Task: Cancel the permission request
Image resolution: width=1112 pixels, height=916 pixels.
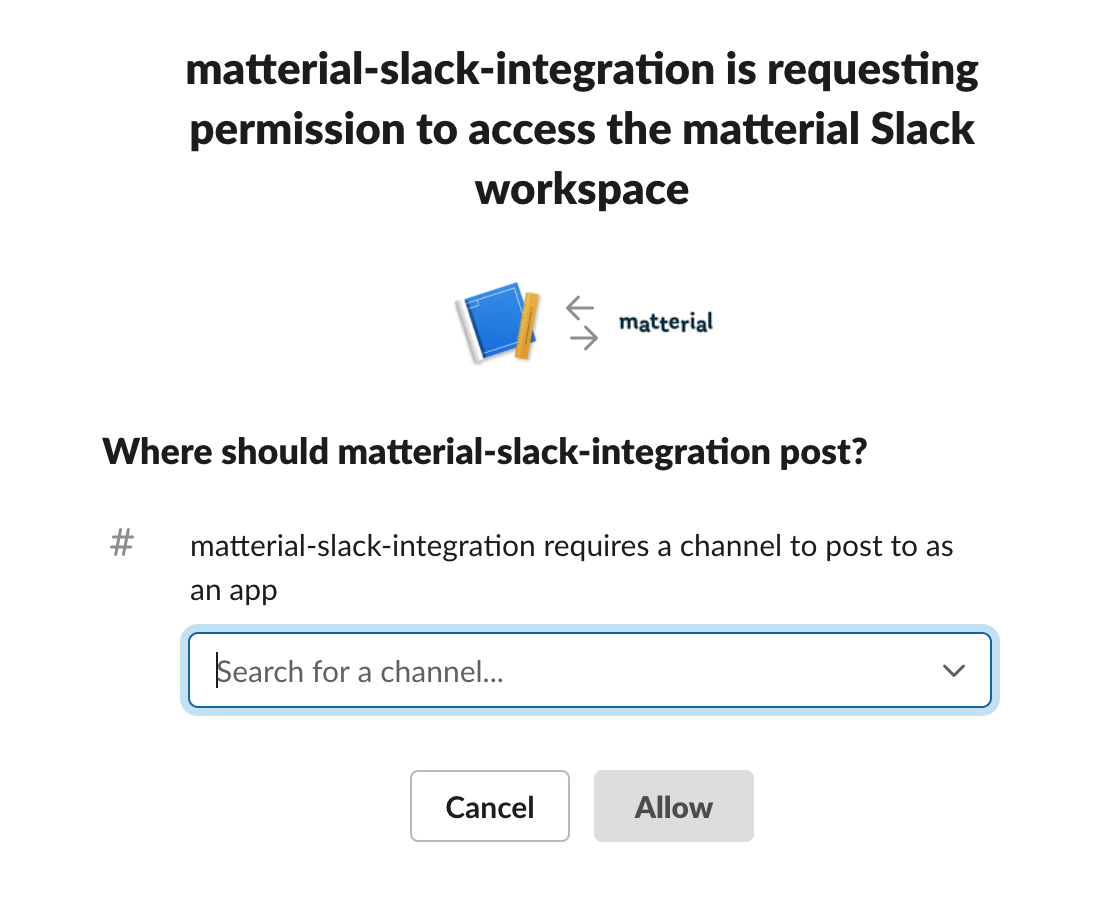Action: pyautogui.click(x=490, y=806)
